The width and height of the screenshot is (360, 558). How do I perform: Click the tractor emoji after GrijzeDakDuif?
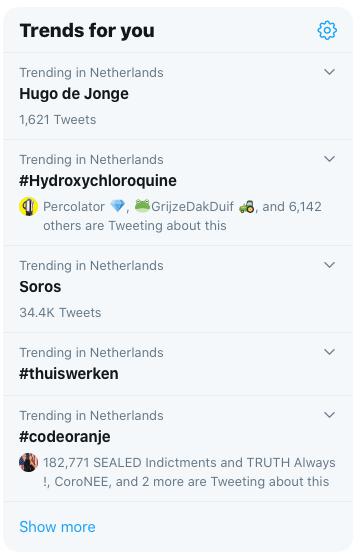tap(247, 206)
